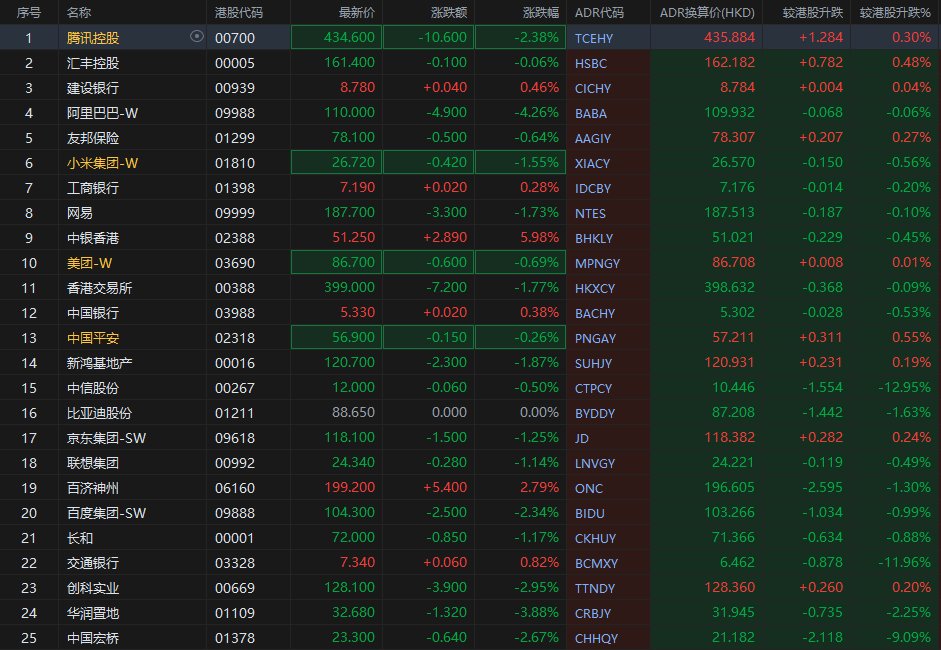941x650 pixels.
Task: Click the 港股代码 column header
Action: pyautogui.click(x=239, y=13)
